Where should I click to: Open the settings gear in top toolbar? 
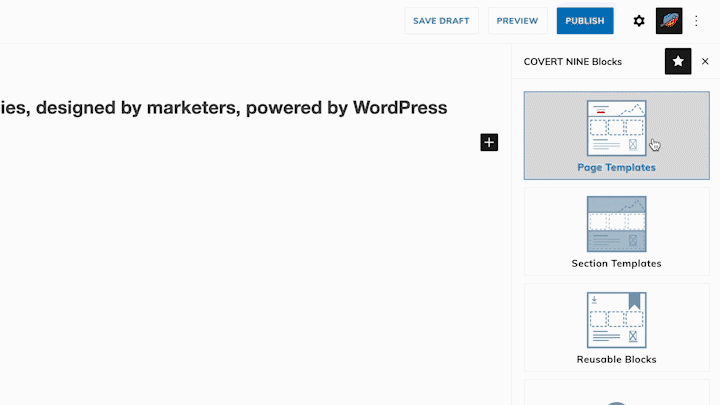click(639, 21)
